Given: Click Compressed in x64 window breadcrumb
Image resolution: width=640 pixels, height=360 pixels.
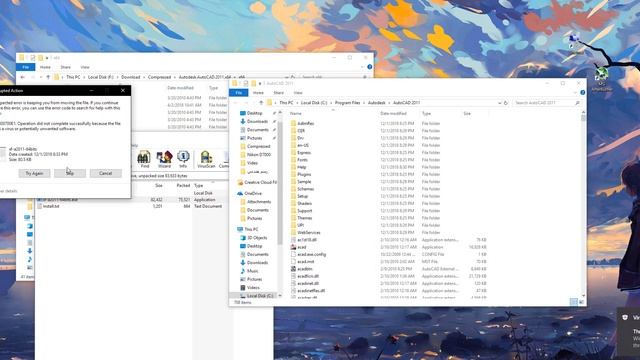Looking at the screenshot, I should 159,77.
